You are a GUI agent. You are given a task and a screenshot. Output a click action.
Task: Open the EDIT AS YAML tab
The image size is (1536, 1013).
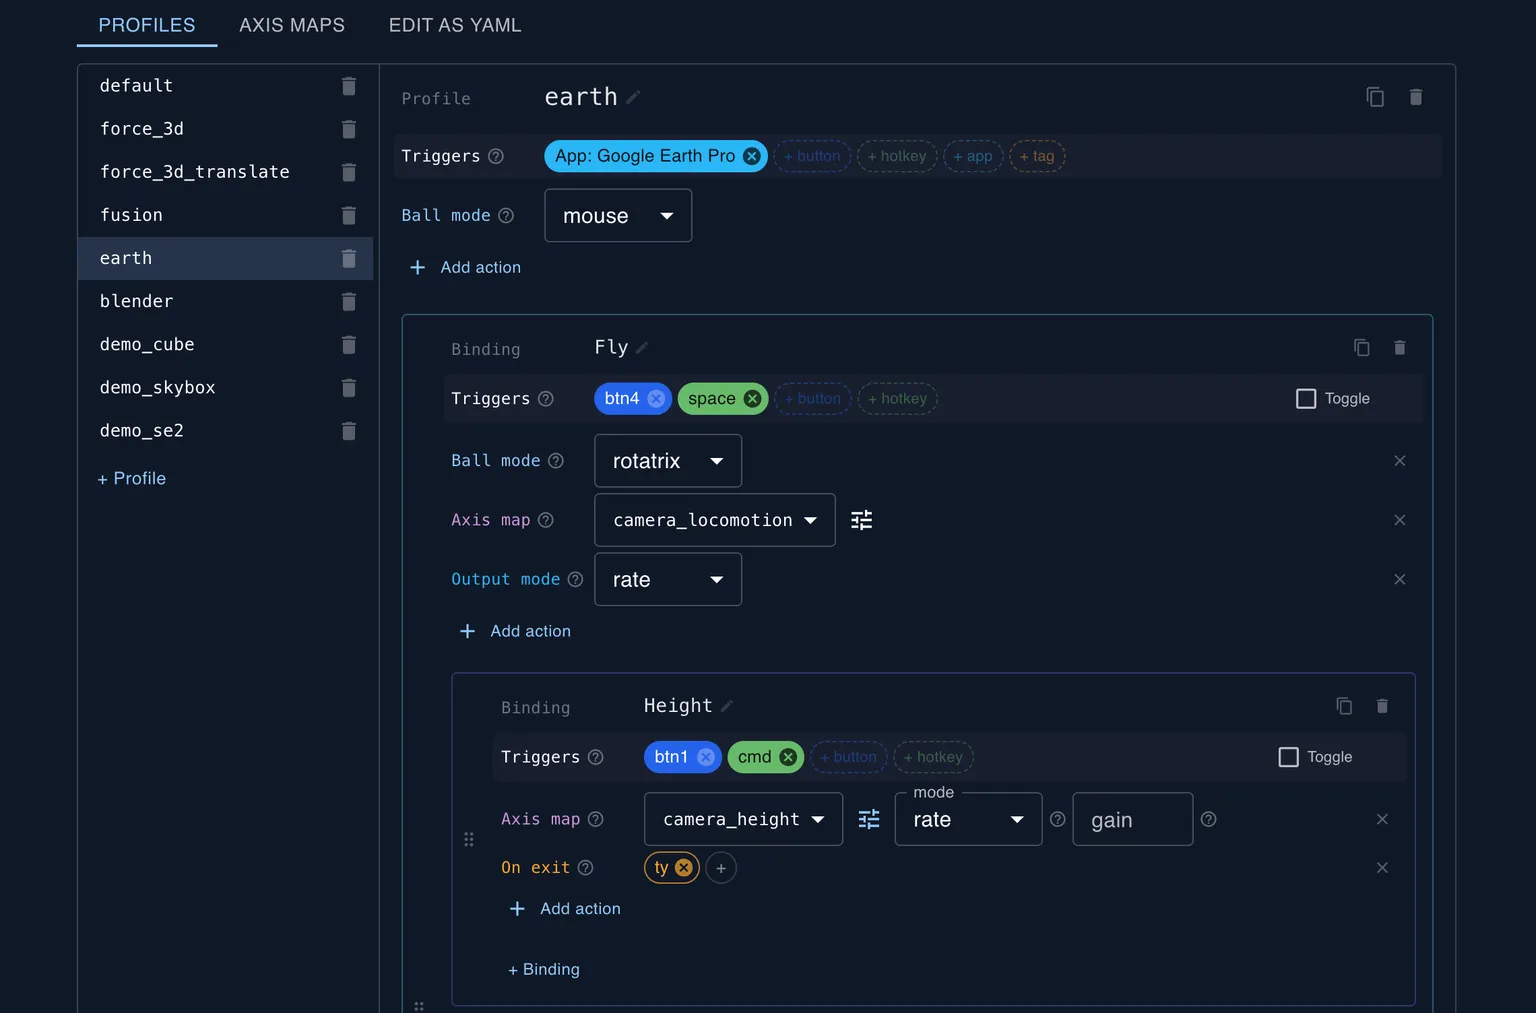(x=455, y=25)
